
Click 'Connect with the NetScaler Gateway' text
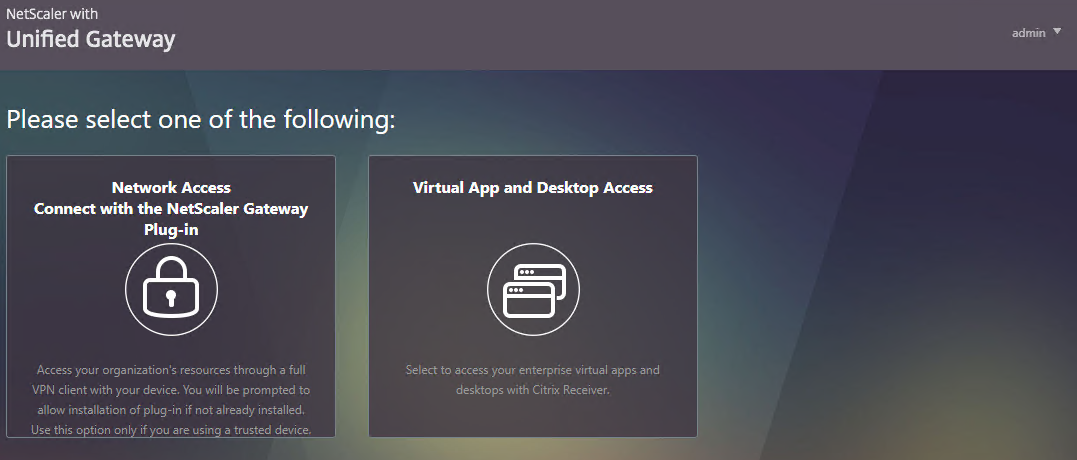click(x=171, y=209)
